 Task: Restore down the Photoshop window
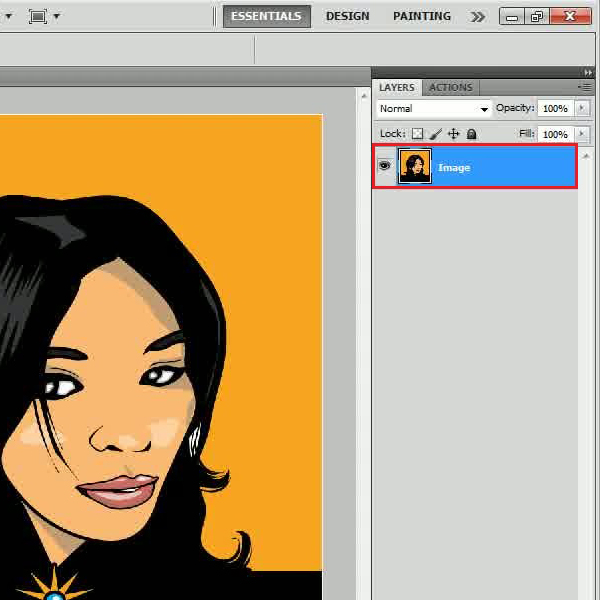537,16
